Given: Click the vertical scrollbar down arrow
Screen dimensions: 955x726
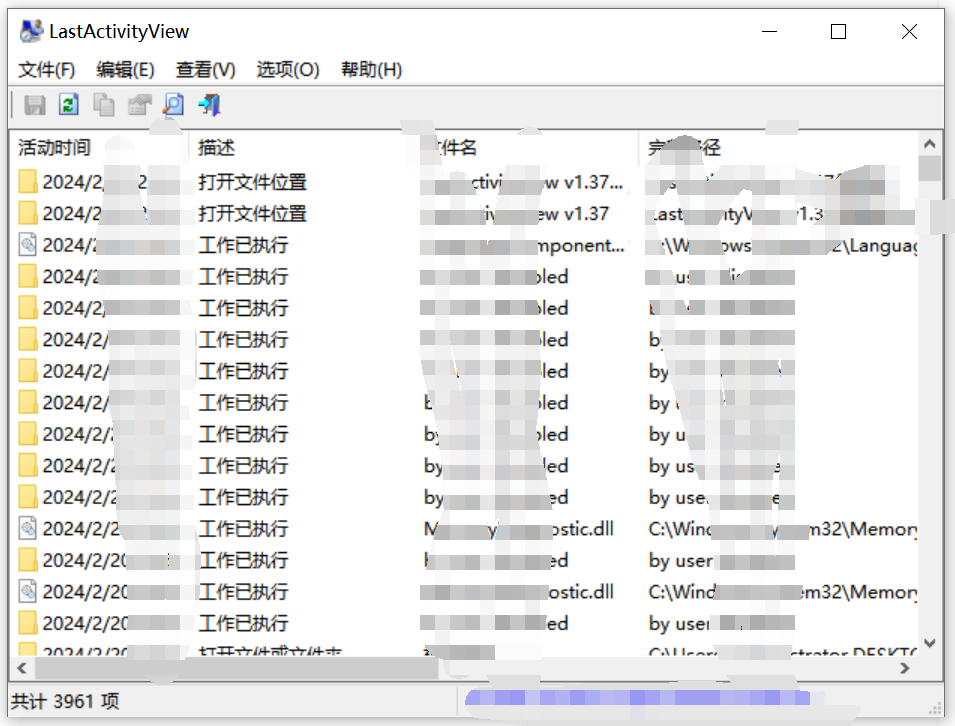Looking at the screenshot, I should (930, 643).
